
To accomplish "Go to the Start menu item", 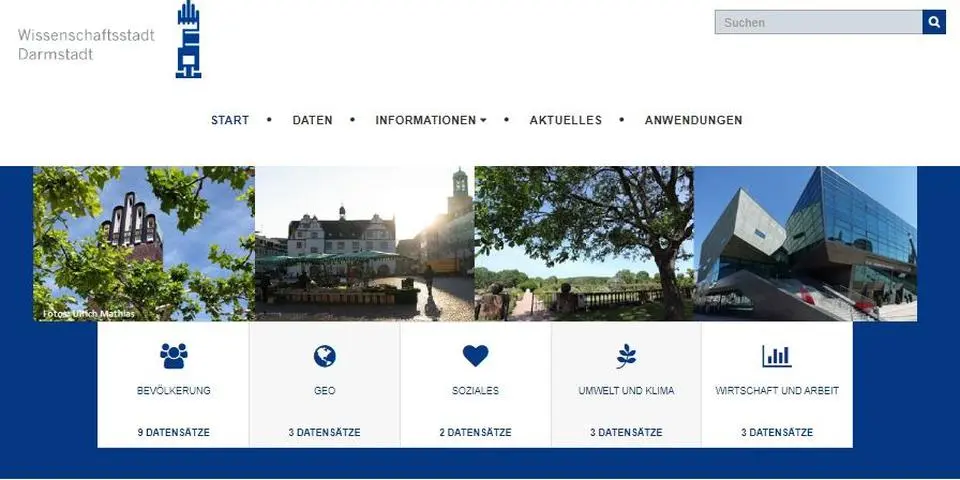I will (230, 120).
